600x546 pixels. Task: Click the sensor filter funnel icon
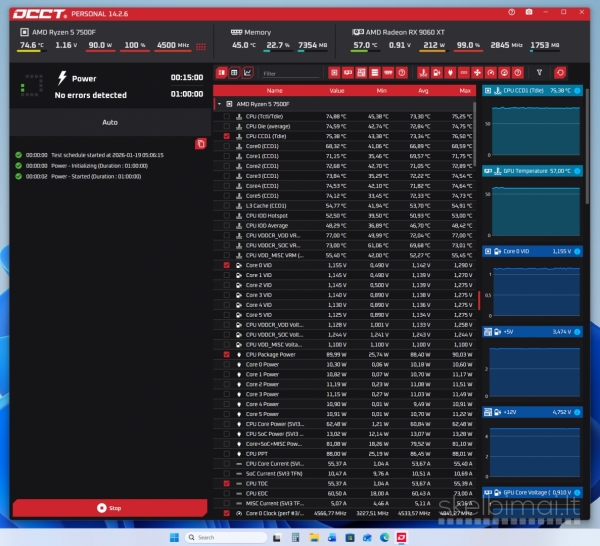coord(540,73)
